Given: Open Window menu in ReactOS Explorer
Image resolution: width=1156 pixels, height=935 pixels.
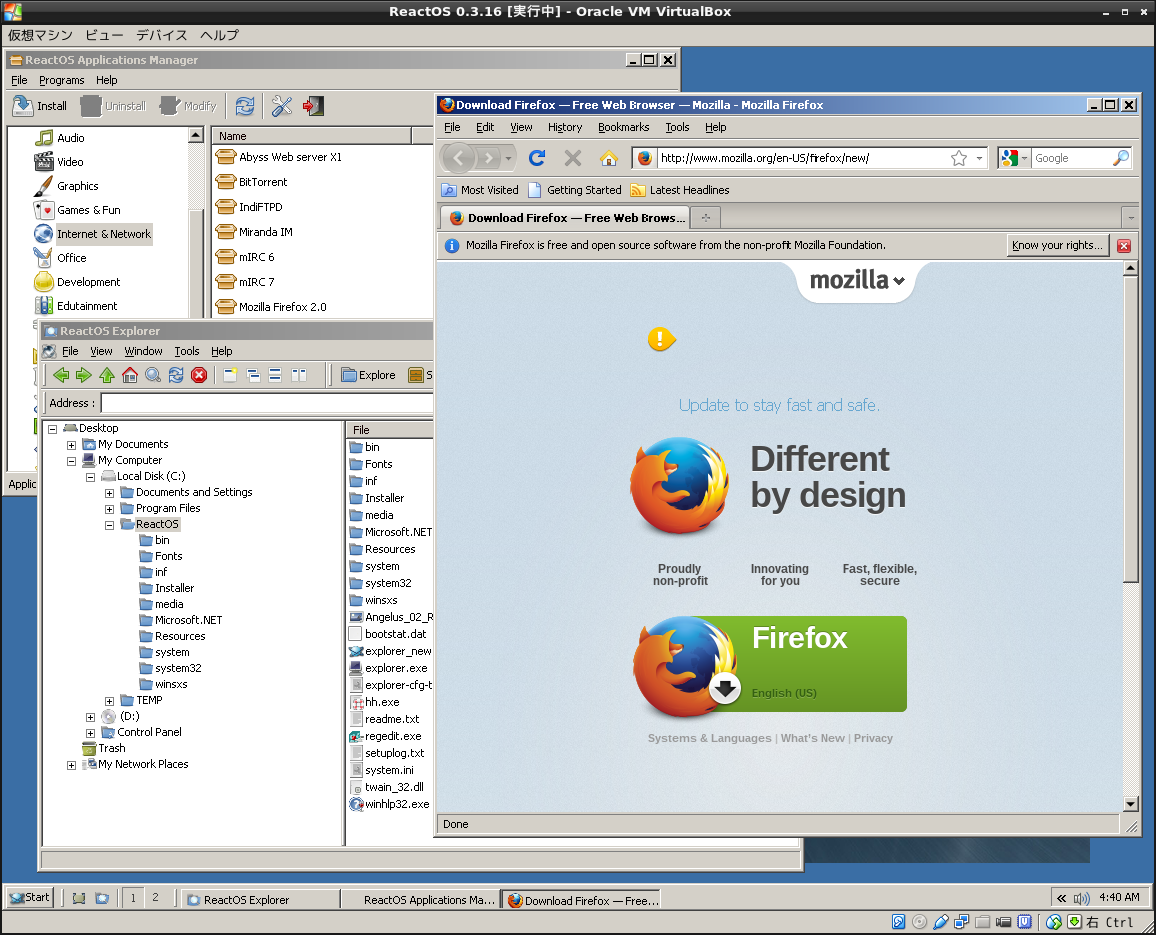Looking at the screenshot, I should tap(143, 352).
